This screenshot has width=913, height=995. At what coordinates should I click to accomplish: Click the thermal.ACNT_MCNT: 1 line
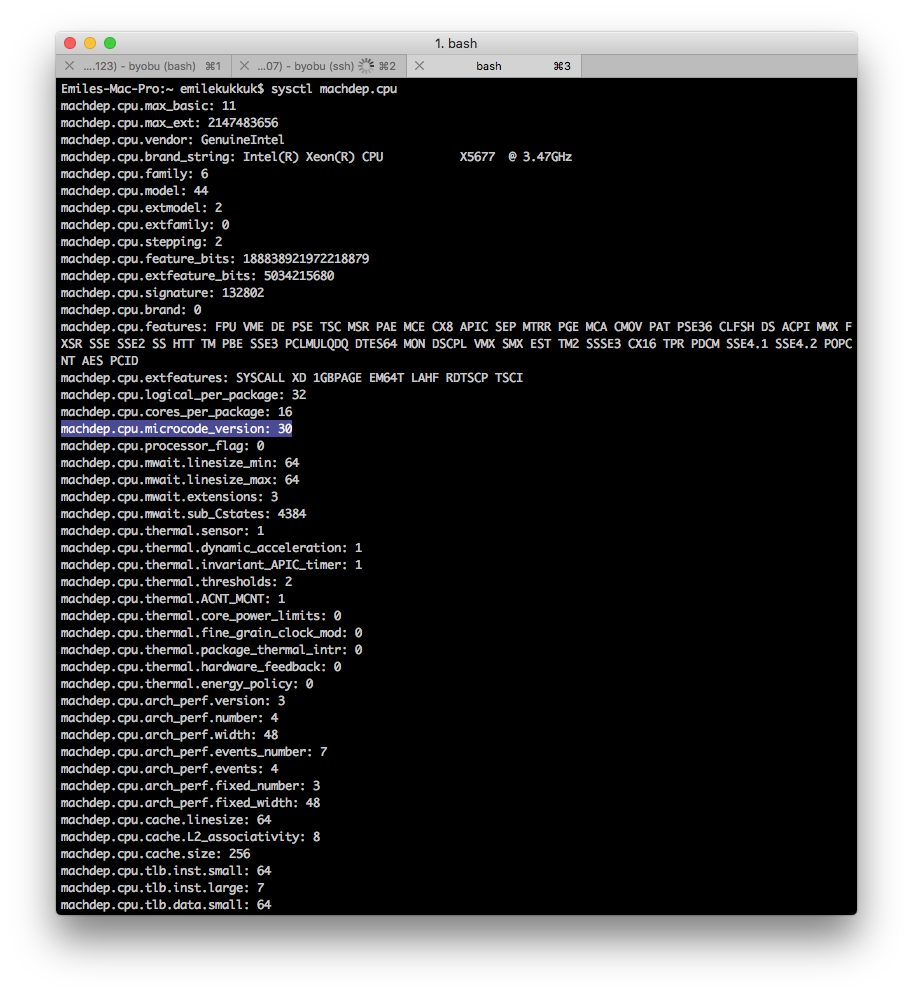pos(173,599)
